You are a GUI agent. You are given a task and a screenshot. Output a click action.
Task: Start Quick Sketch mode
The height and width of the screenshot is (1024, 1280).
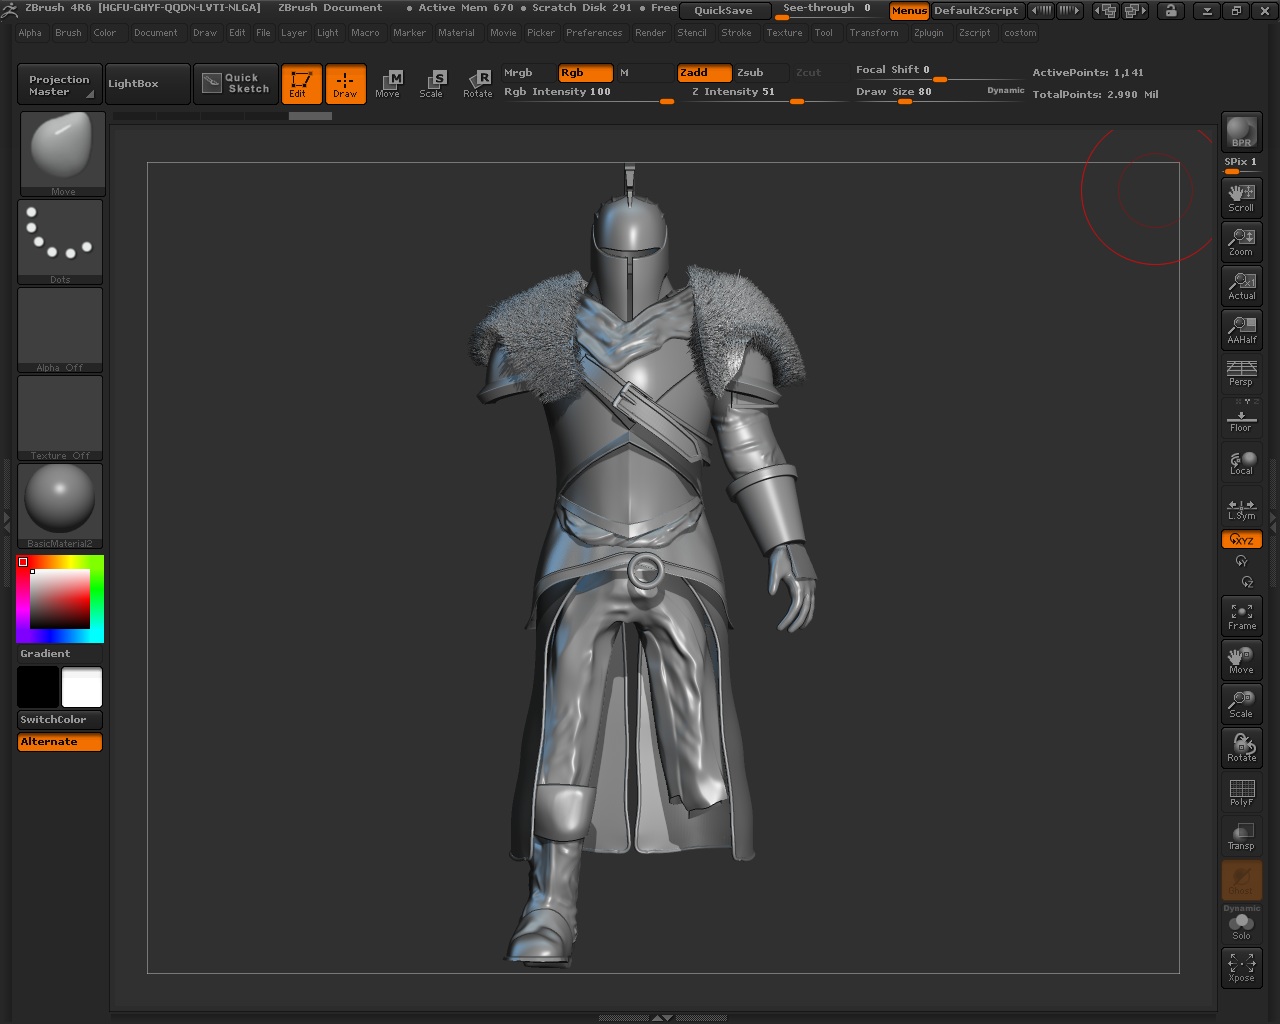tap(236, 83)
